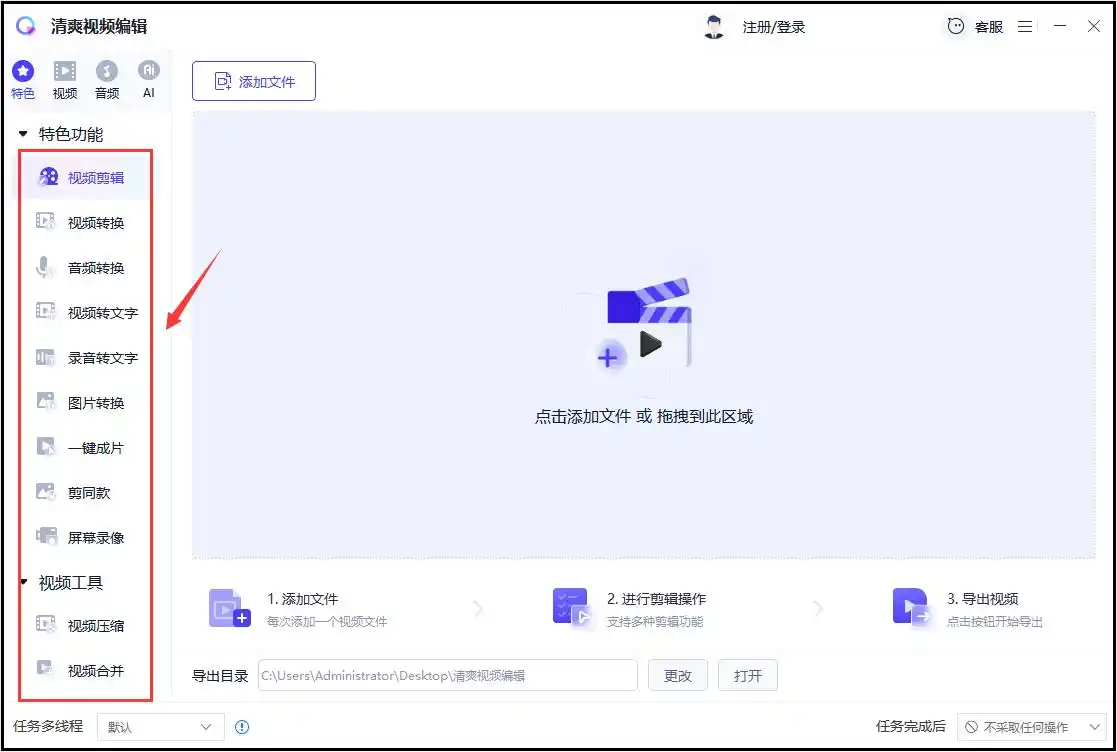
Task: Choose the 音频转换 microphone icon
Action: point(46,268)
